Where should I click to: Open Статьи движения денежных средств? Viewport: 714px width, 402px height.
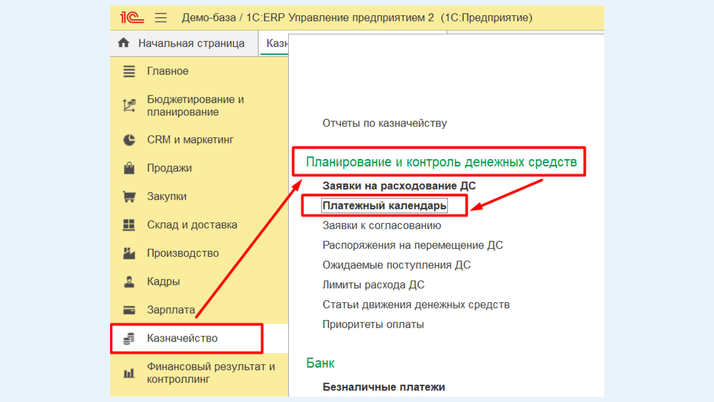pyautogui.click(x=416, y=305)
